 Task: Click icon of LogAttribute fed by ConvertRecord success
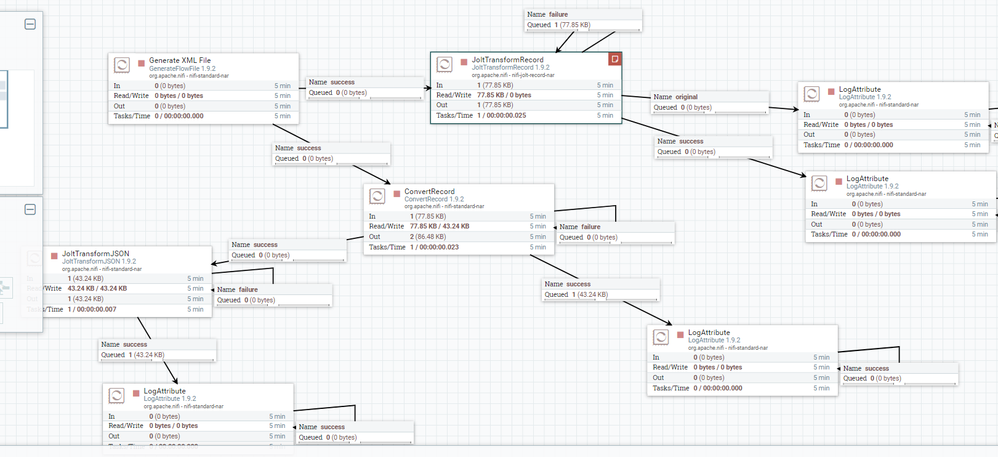[x=661, y=337]
